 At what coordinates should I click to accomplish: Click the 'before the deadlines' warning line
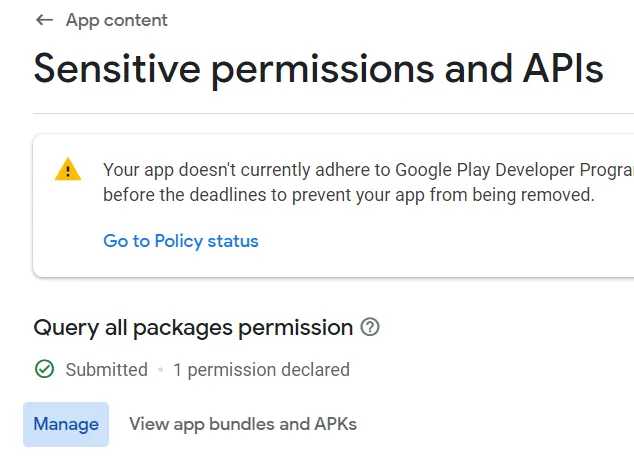tap(348, 195)
